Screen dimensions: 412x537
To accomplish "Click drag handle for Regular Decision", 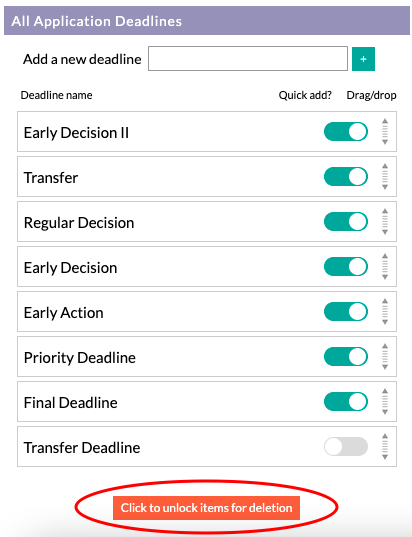I will coord(385,222).
